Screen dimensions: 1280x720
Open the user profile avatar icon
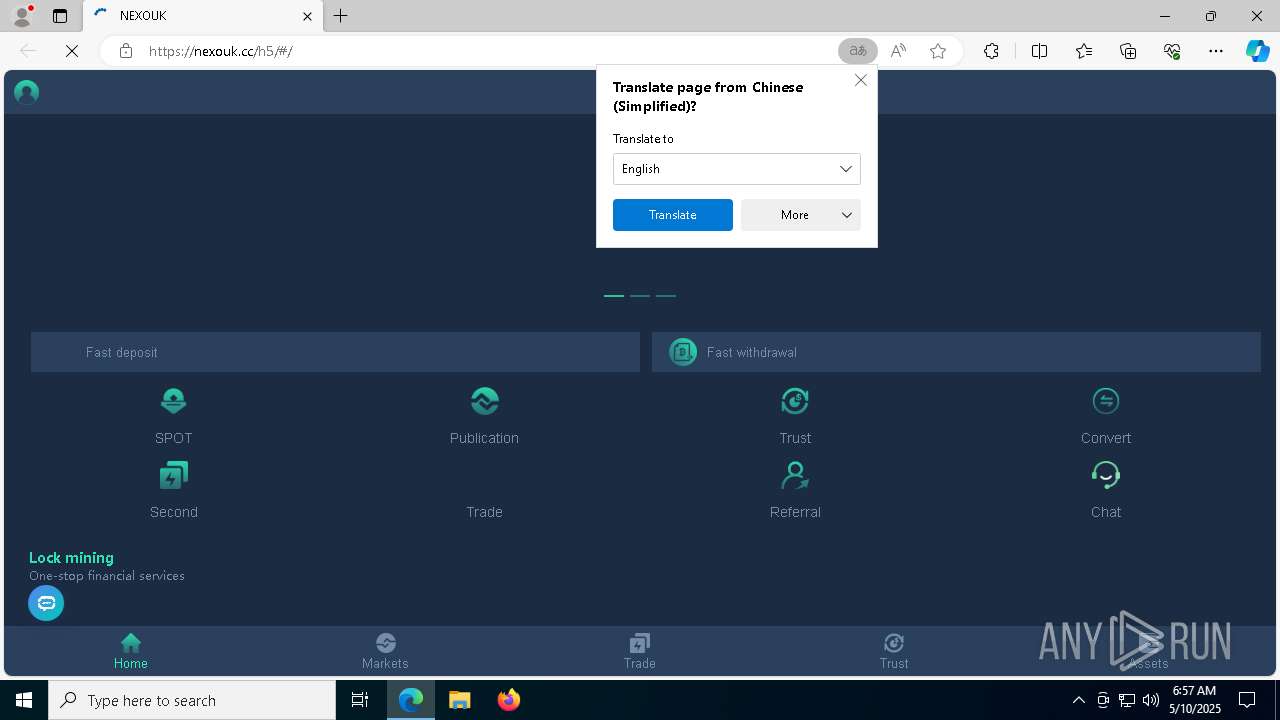[27, 92]
